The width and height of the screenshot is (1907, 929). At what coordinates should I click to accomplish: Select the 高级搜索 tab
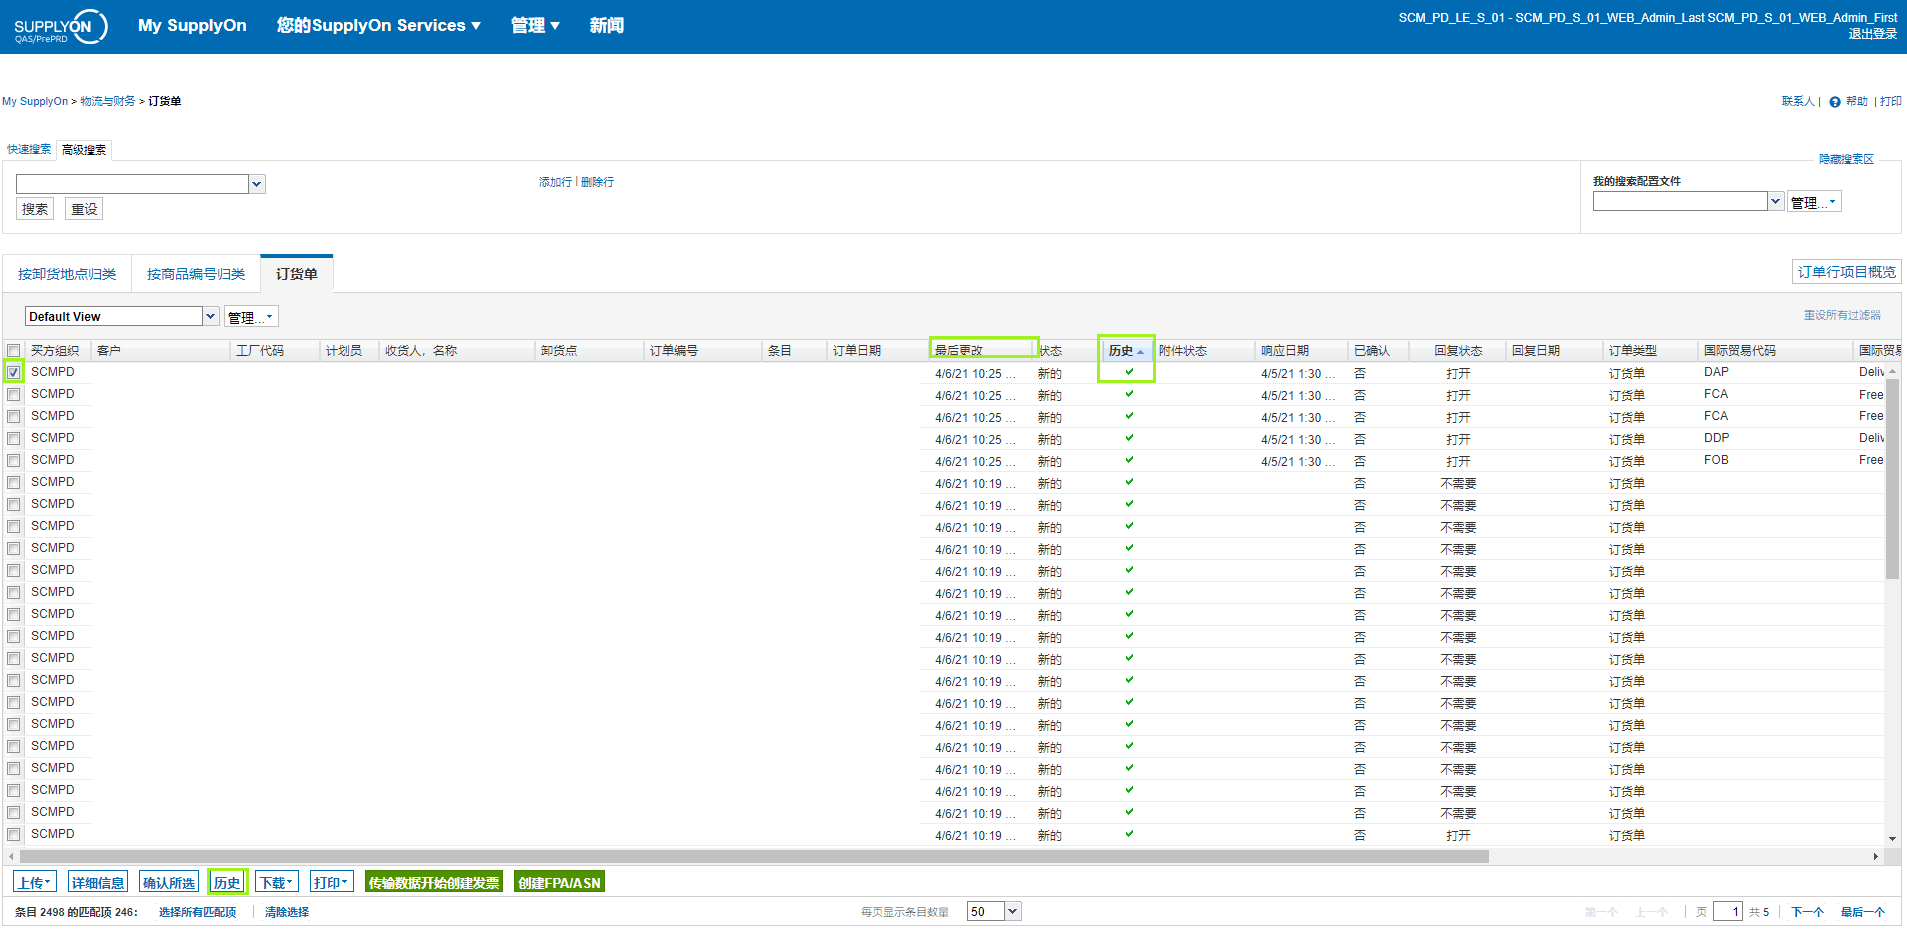[x=84, y=150]
